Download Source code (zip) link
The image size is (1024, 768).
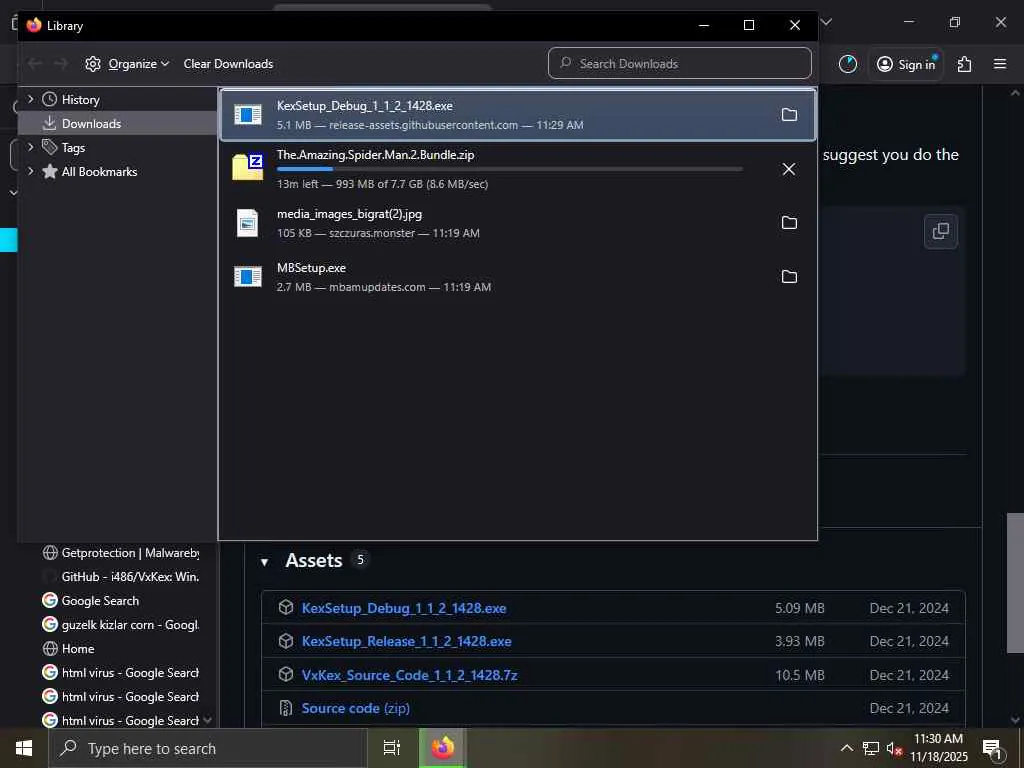(x=355, y=708)
